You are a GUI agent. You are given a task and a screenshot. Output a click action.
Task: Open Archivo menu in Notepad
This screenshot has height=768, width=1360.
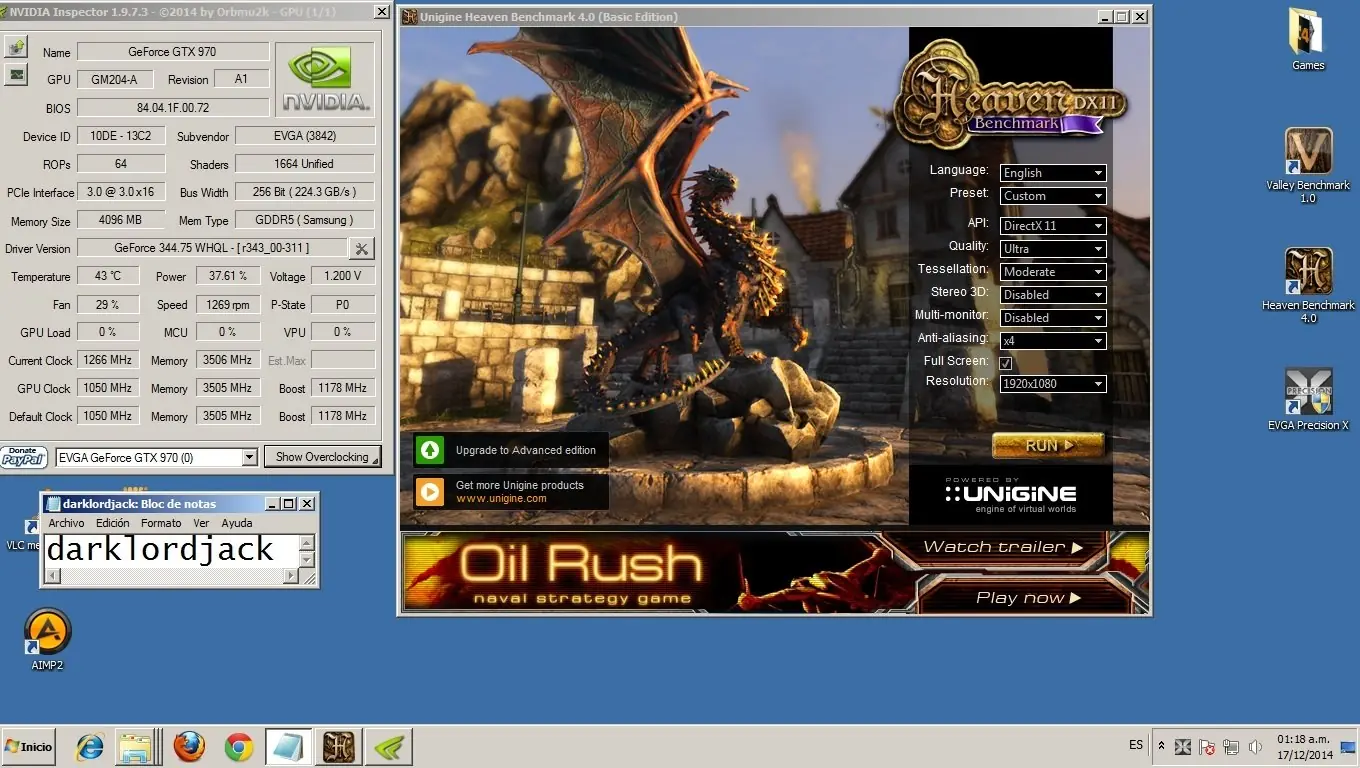tap(66, 523)
